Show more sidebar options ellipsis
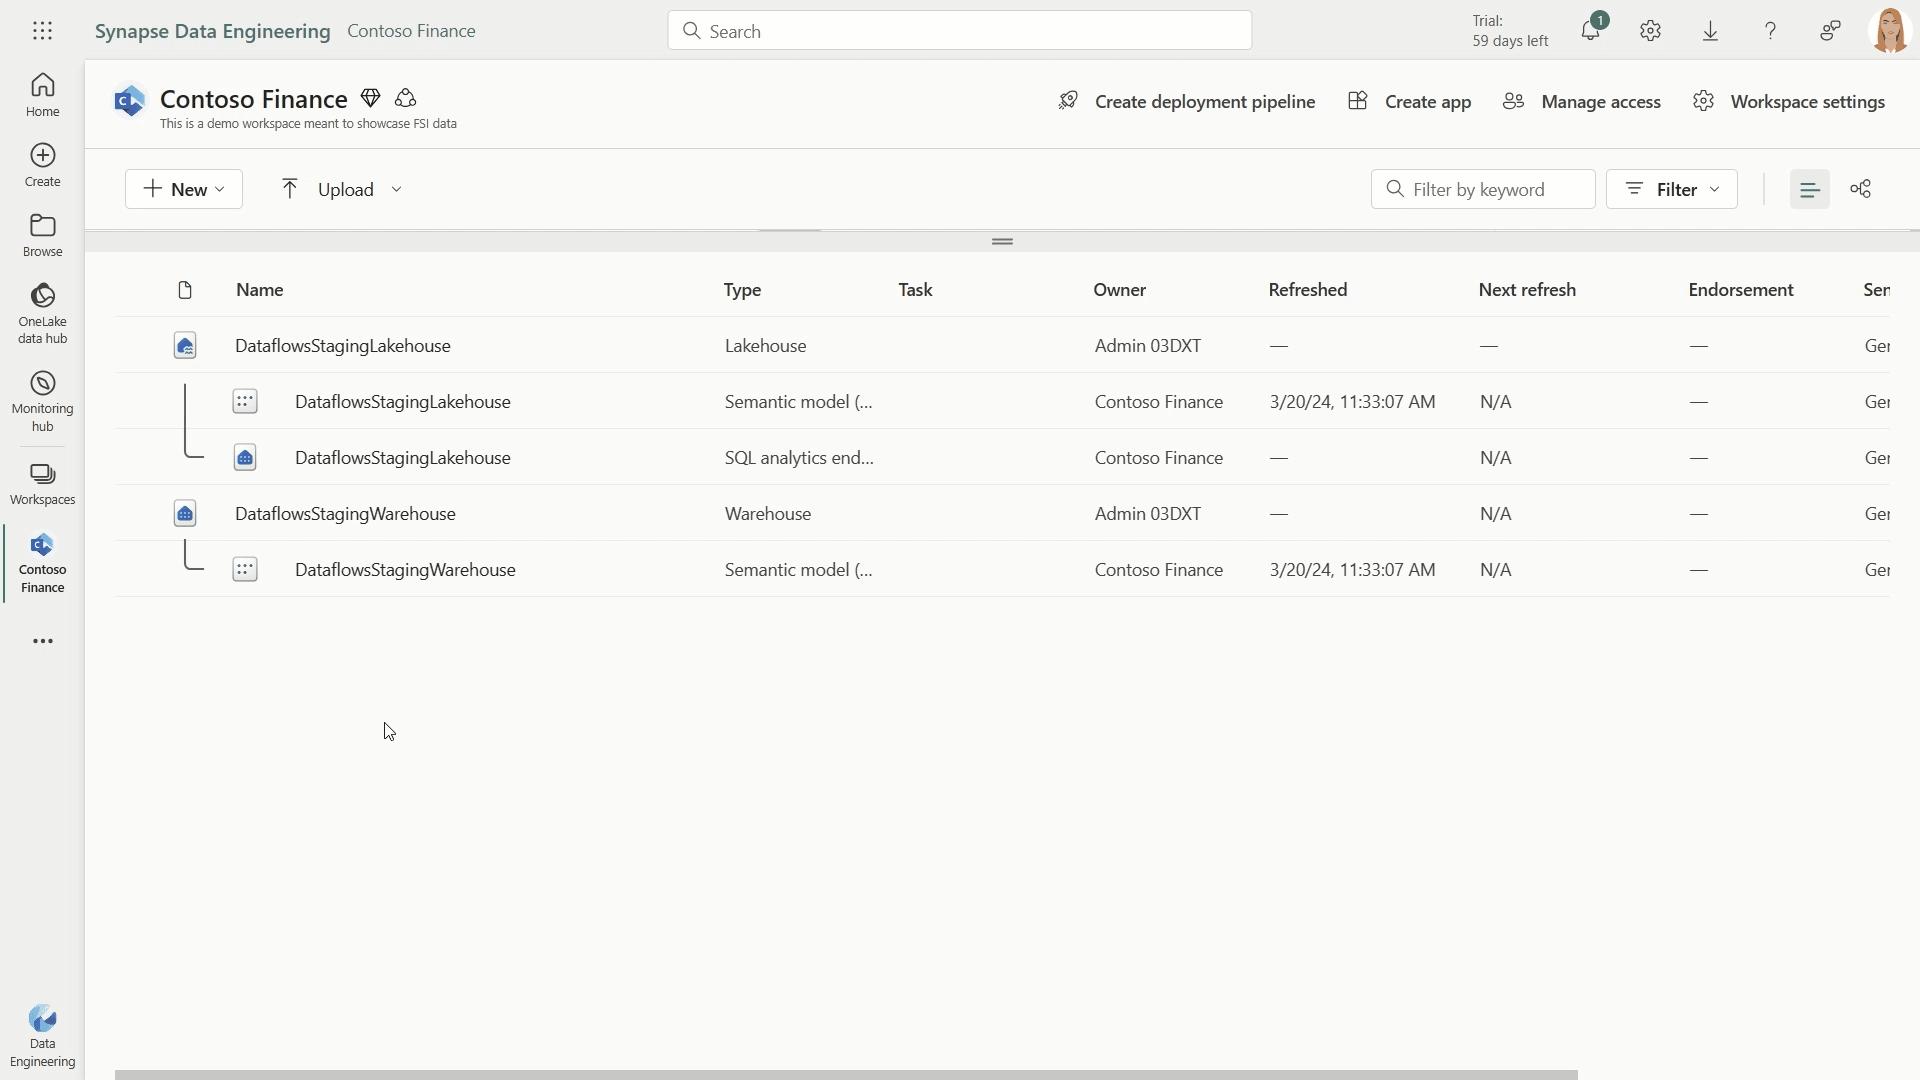 42,641
